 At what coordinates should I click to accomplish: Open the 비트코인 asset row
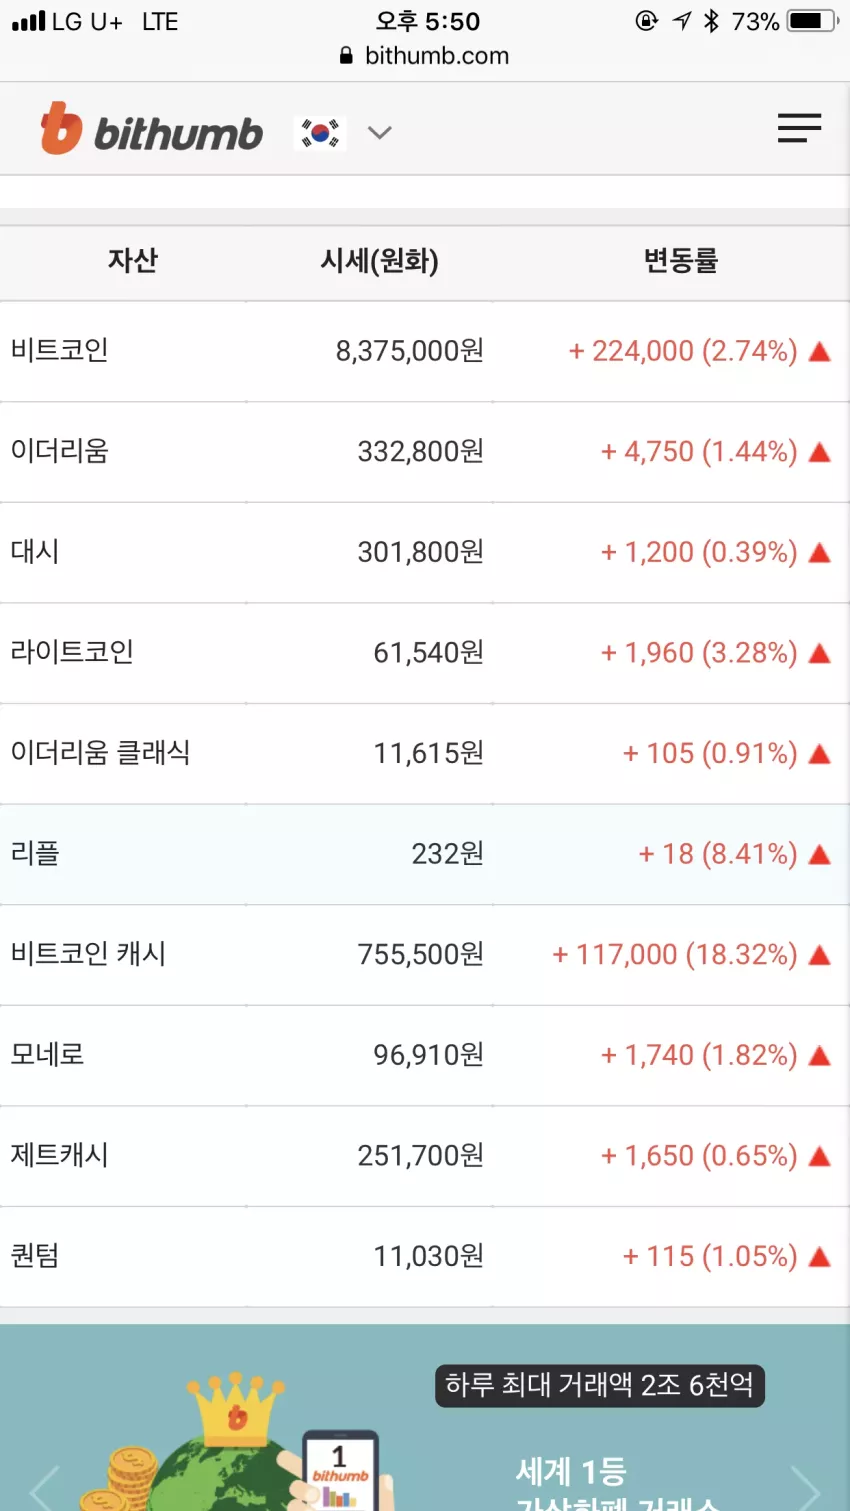click(425, 352)
